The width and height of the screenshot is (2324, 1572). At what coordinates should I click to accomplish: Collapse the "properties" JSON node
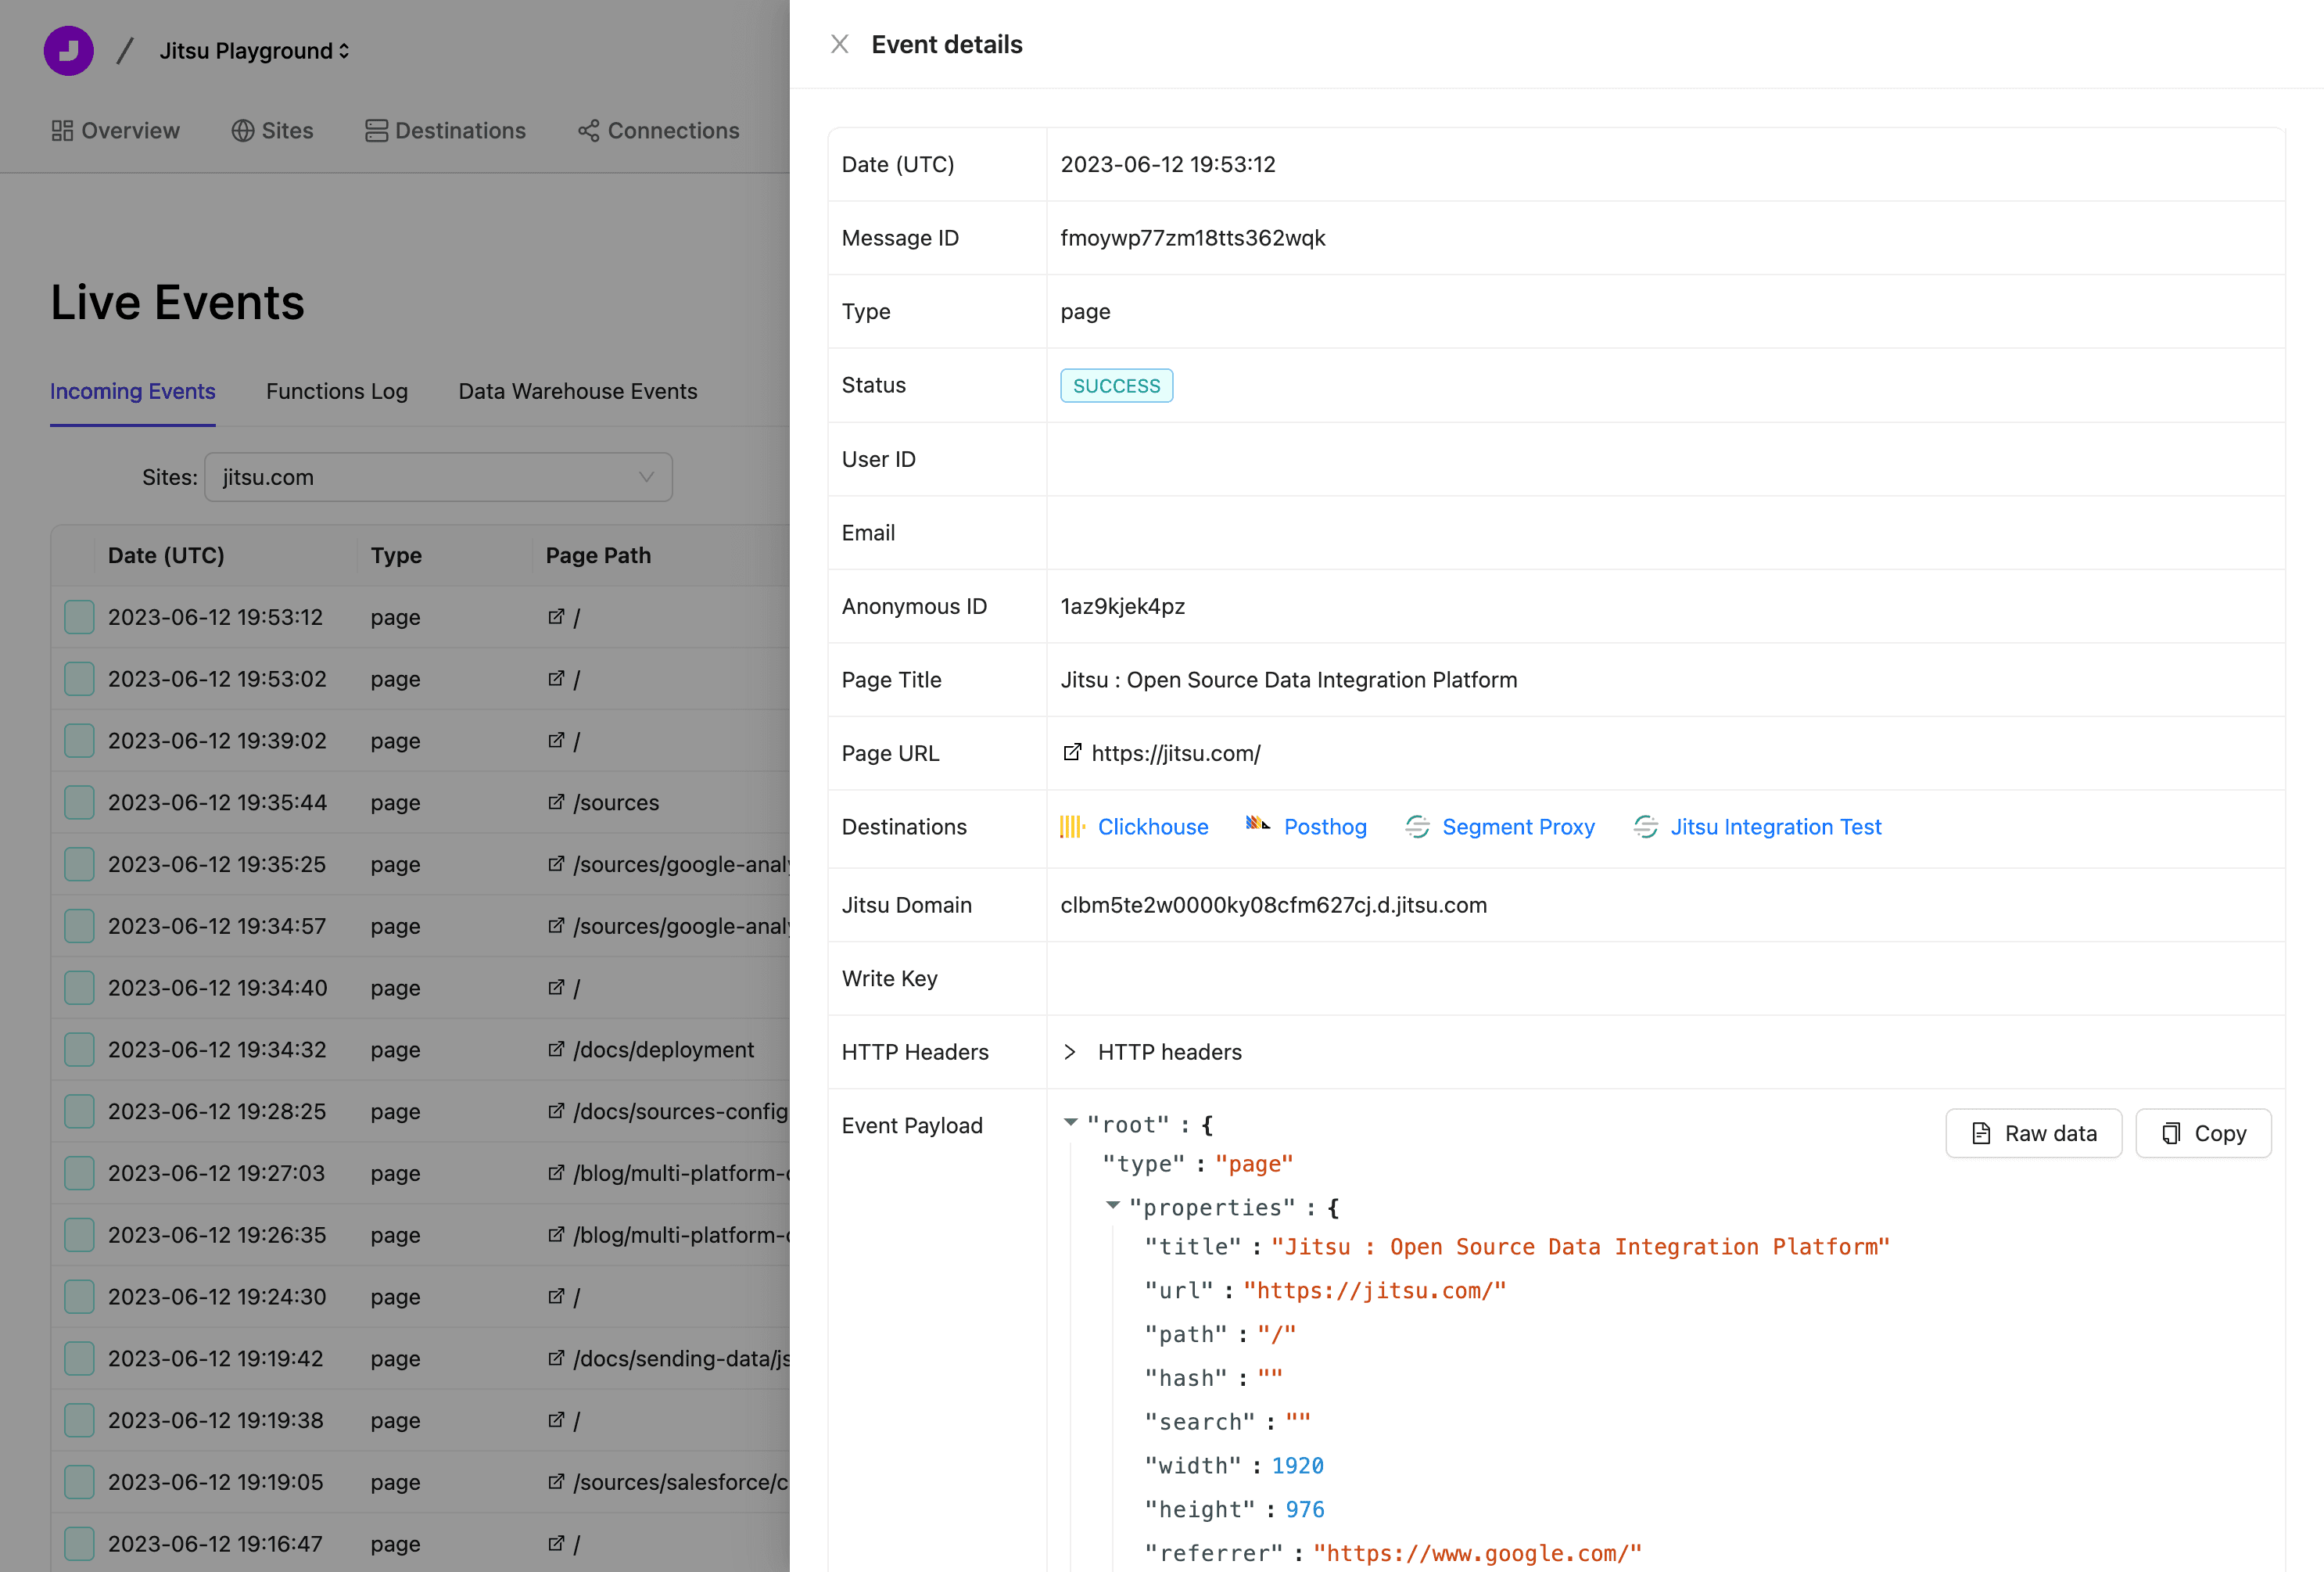pos(1112,1206)
